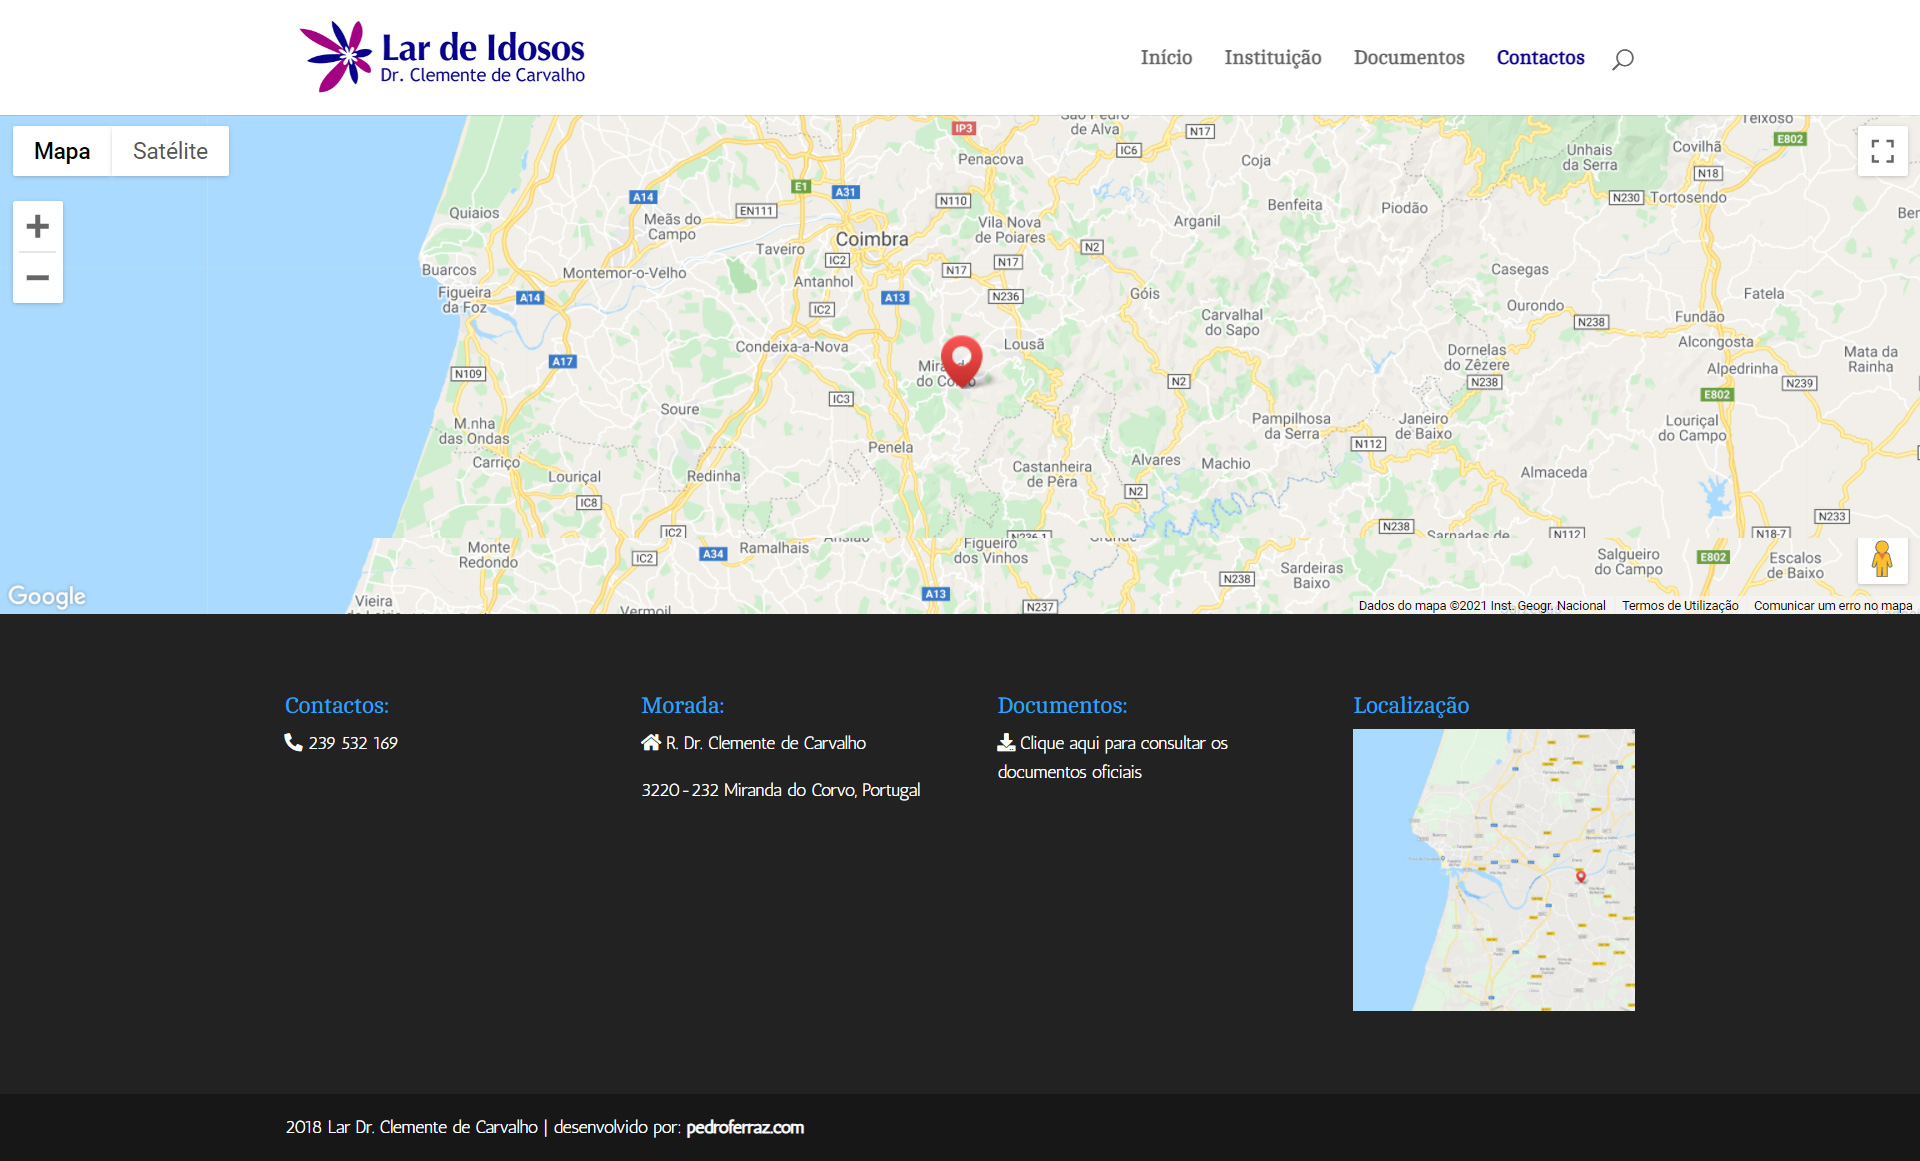Screen dimensions: 1920x1161
Task: Open the Contactos menu item
Action: pos(1540,58)
